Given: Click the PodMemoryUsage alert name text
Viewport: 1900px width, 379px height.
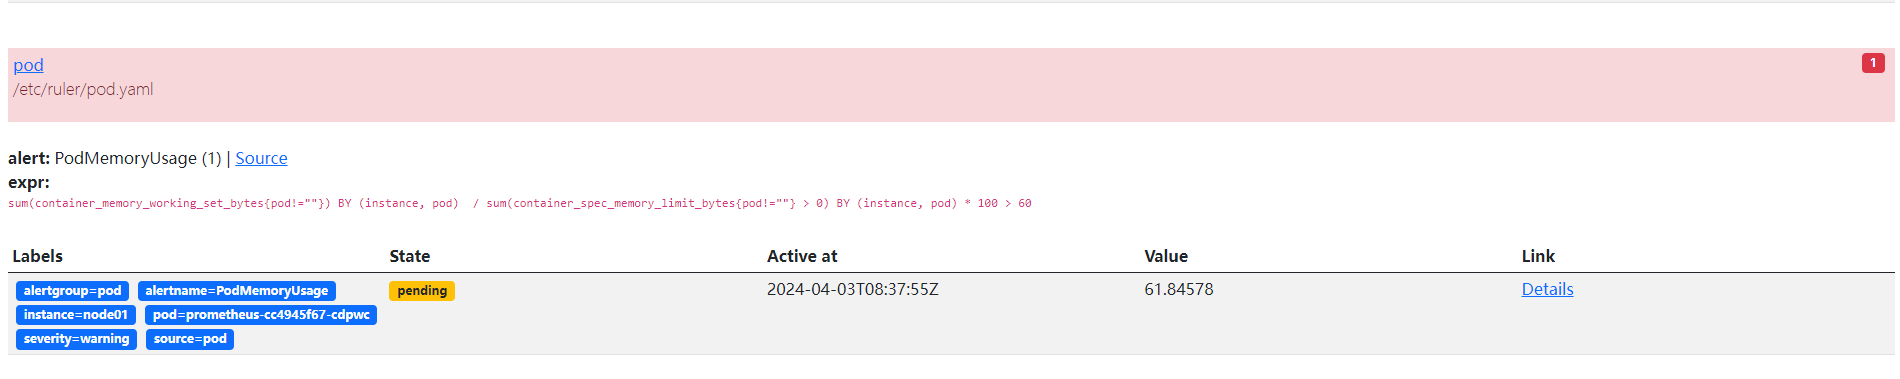Looking at the screenshot, I should pos(125,158).
